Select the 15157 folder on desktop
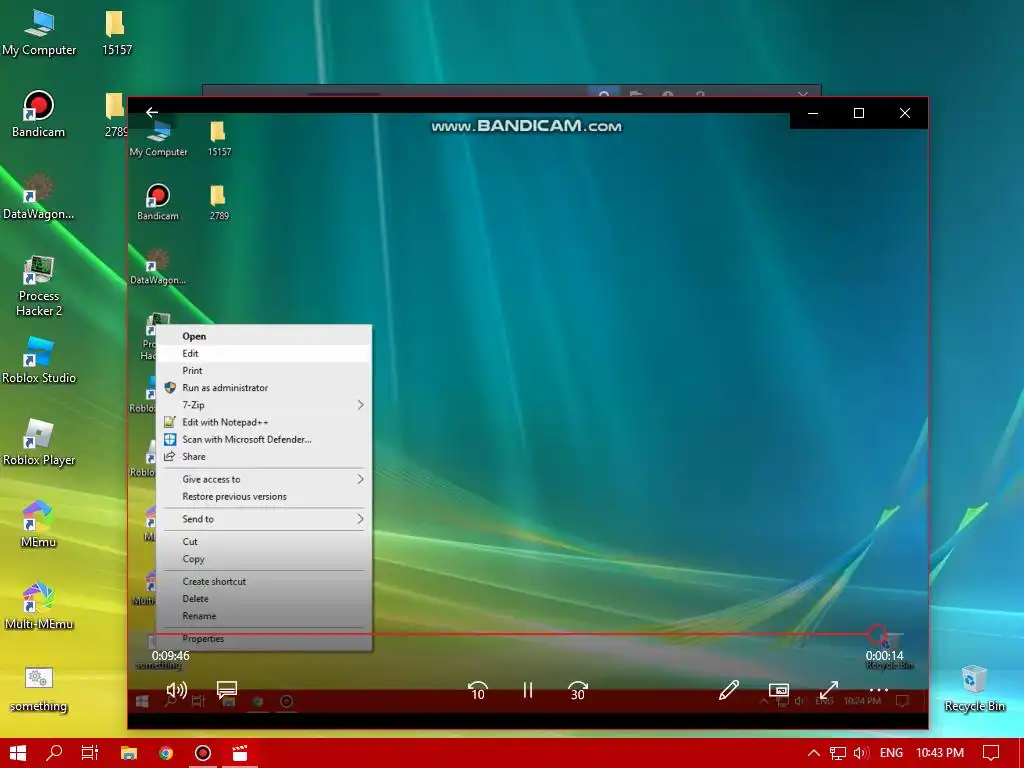Viewport: 1024px width, 768px height. pos(117,32)
